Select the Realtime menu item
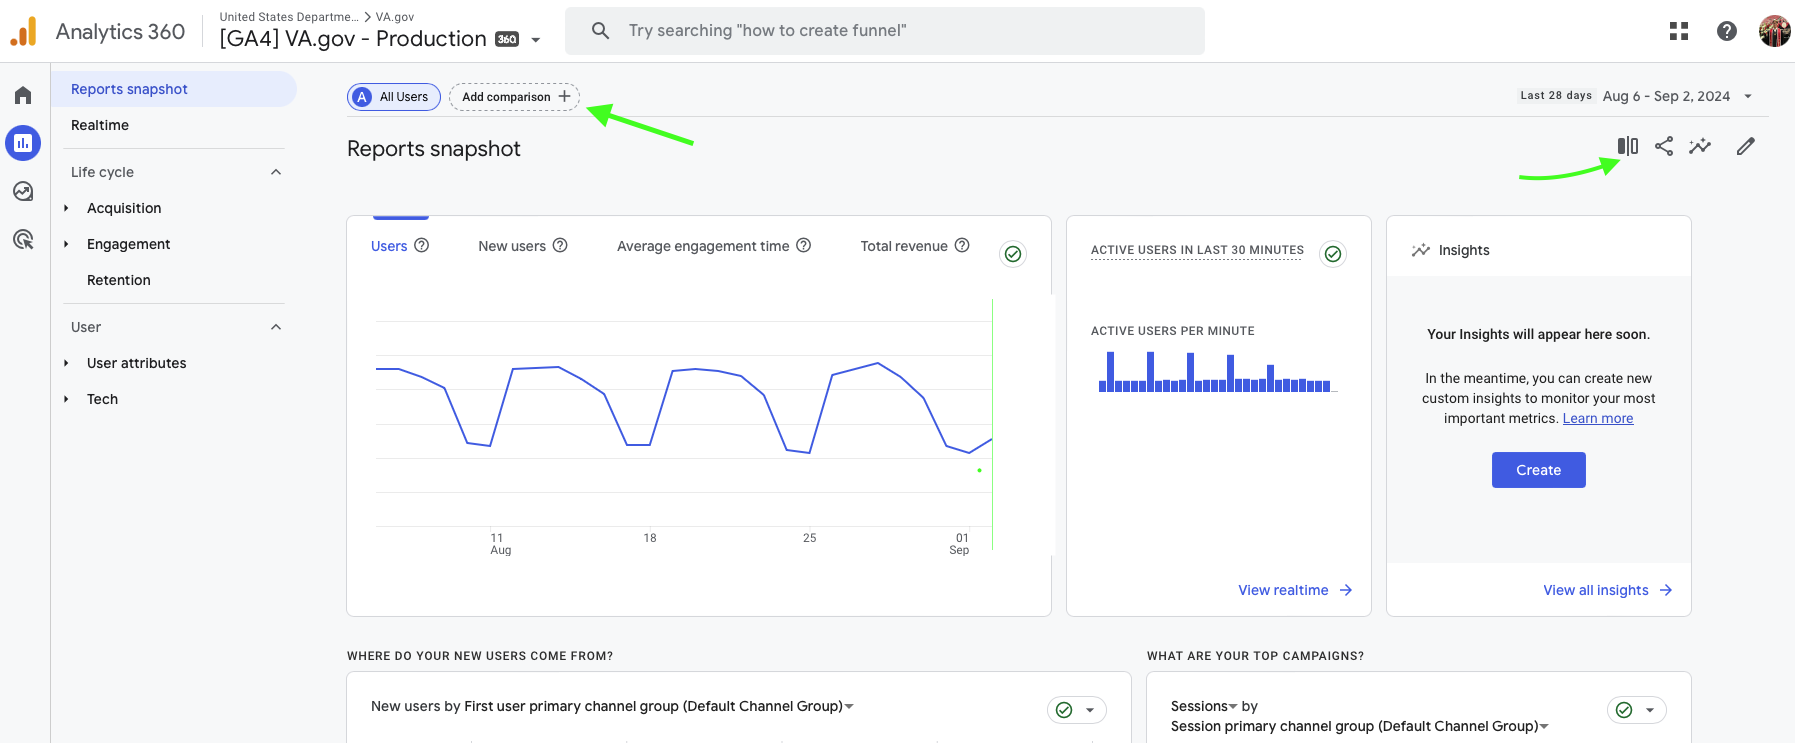 tap(100, 125)
